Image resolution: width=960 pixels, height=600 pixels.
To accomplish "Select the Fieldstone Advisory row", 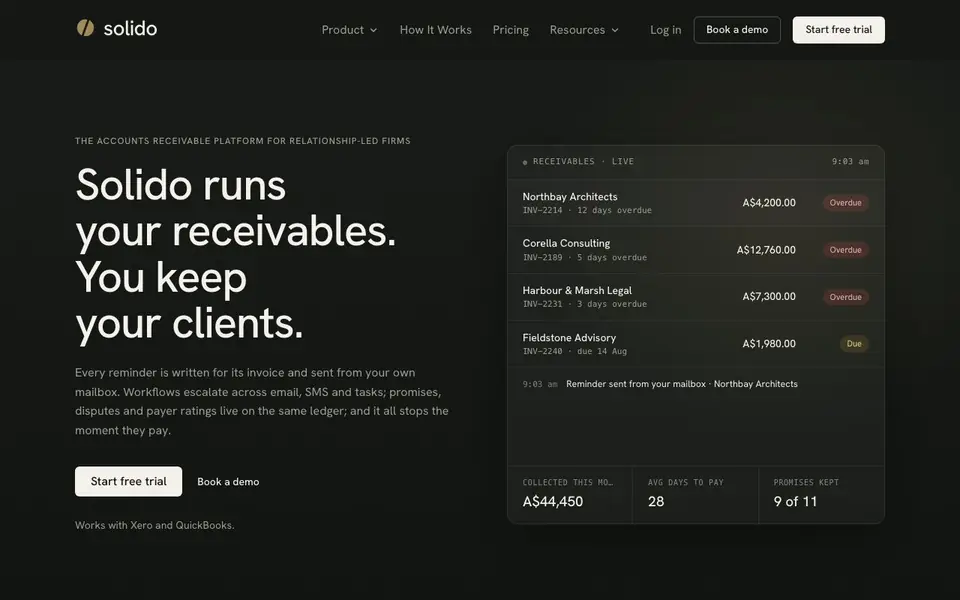I will click(696, 343).
